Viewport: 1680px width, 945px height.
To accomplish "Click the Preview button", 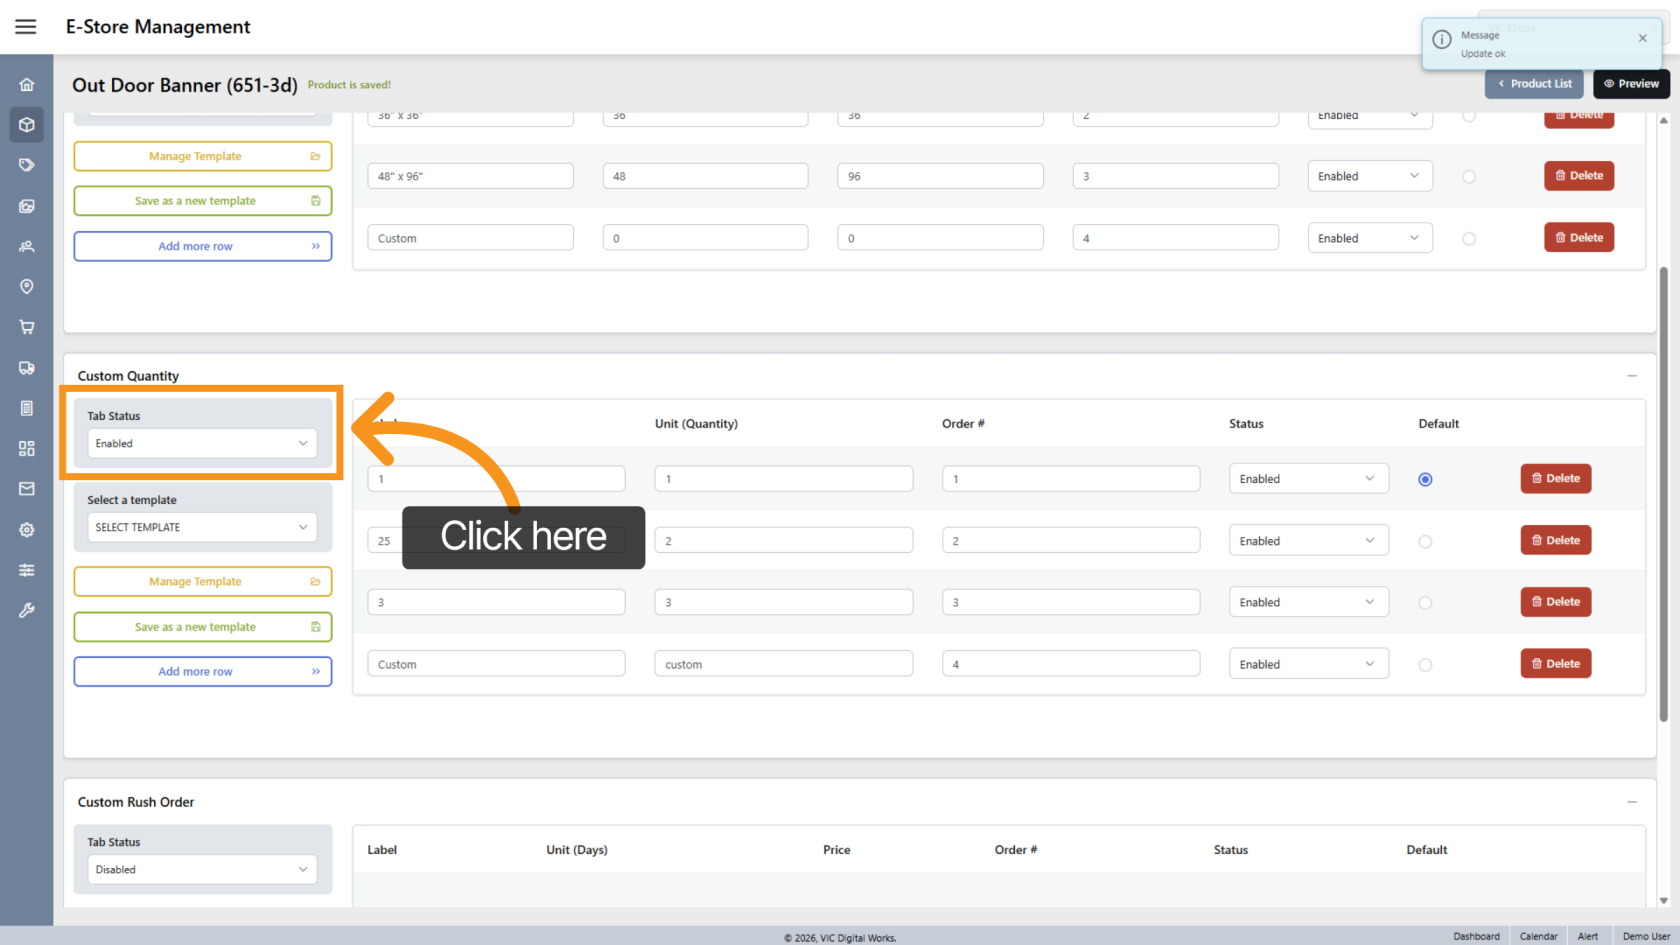I will click(x=1631, y=84).
